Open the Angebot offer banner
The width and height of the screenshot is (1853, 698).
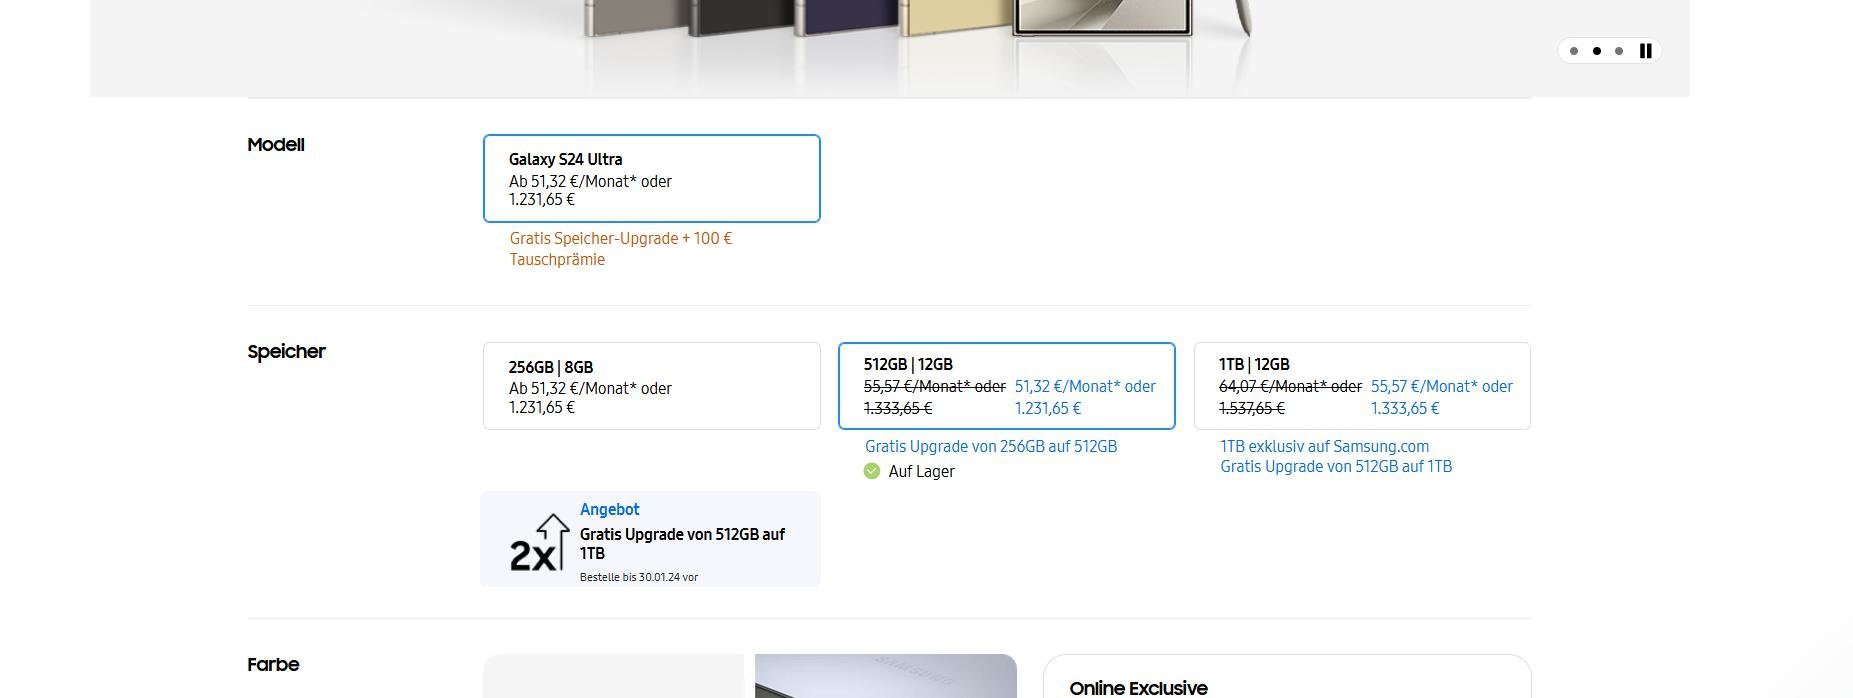(x=650, y=539)
